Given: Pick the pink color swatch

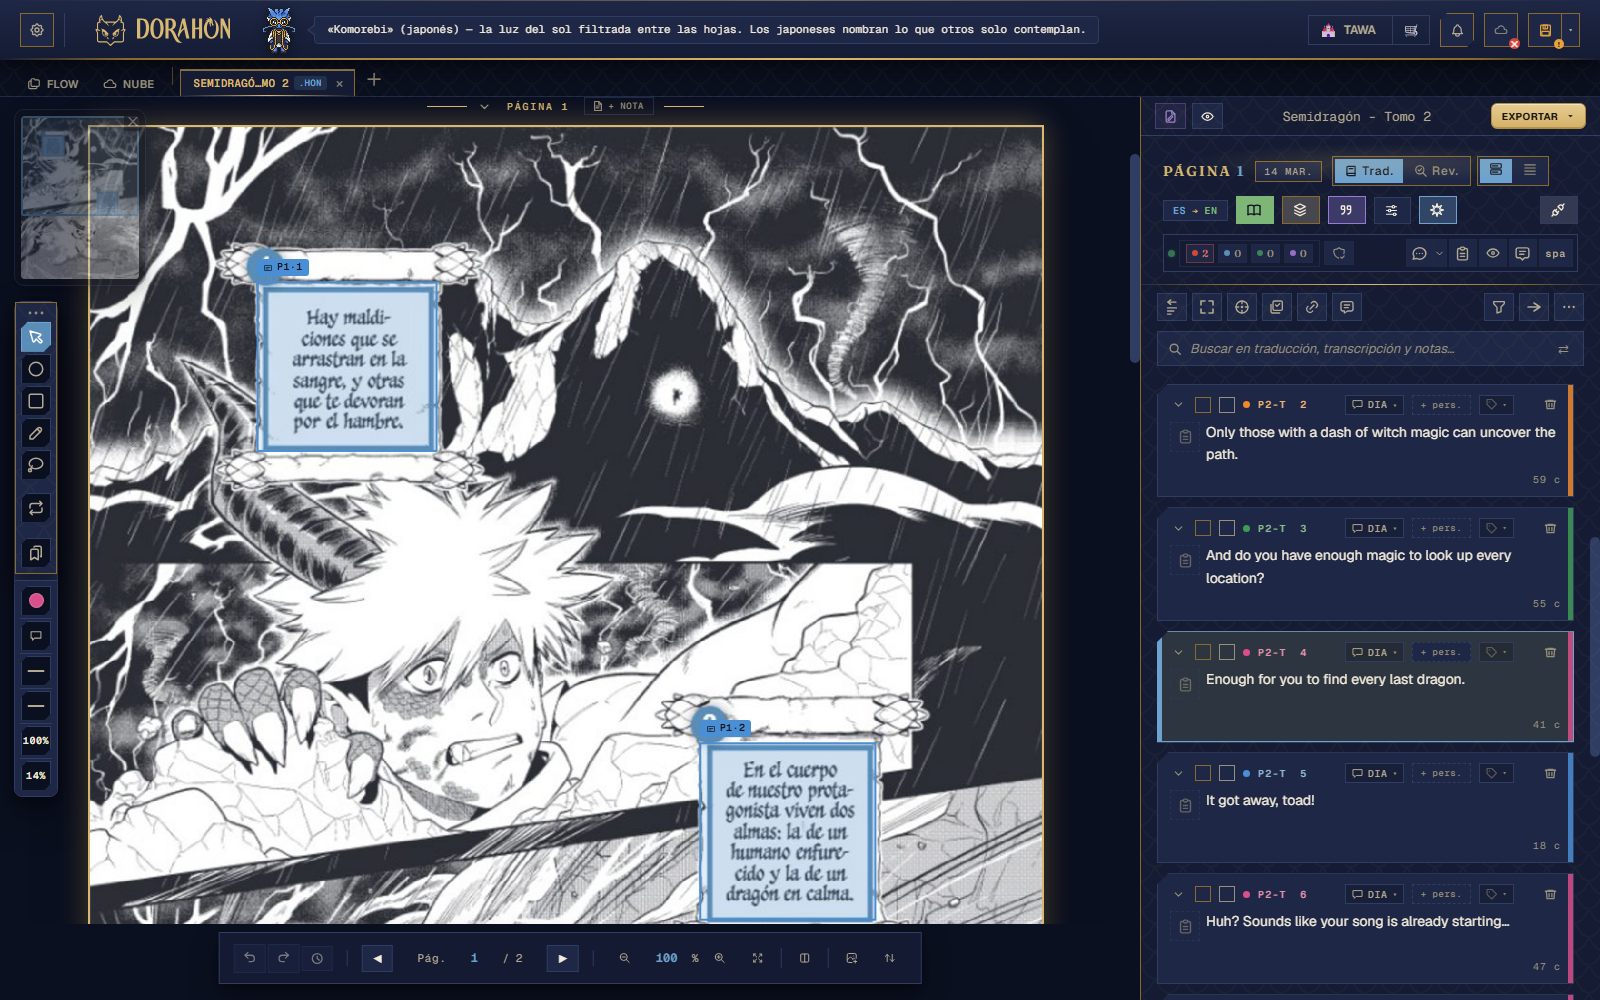Looking at the screenshot, I should 36,601.
